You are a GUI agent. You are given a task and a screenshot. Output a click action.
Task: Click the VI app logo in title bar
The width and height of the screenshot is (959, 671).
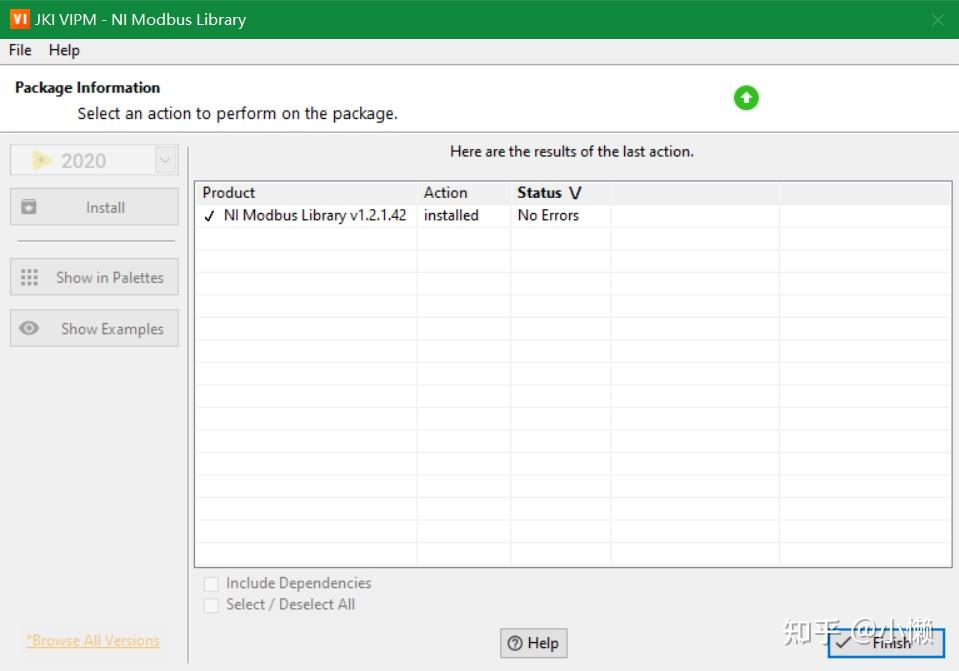[x=20, y=19]
